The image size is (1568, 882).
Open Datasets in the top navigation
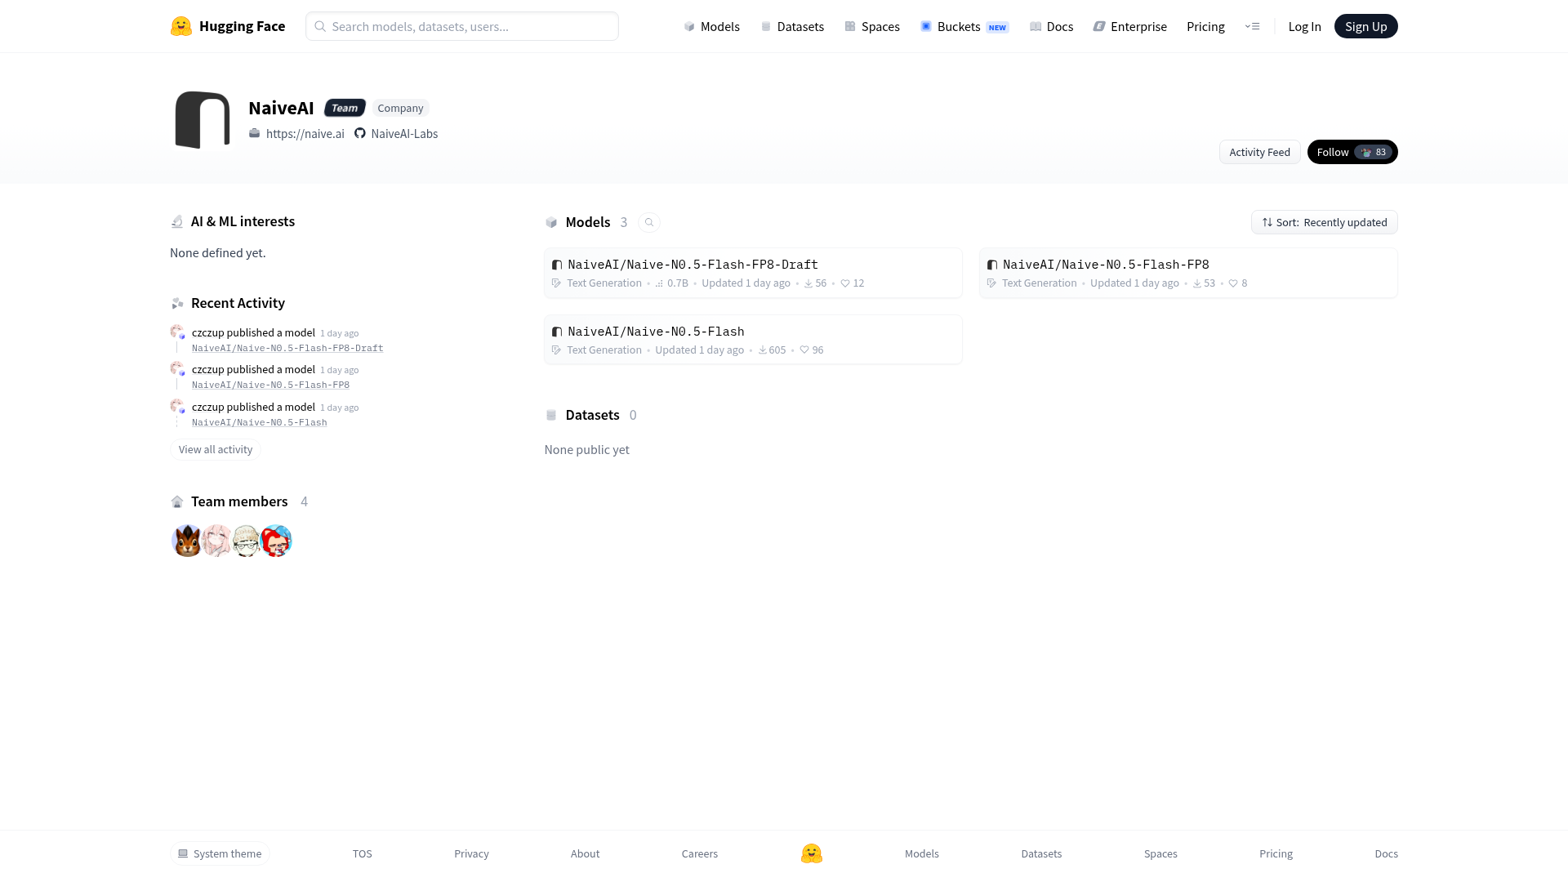[x=792, y=26]
